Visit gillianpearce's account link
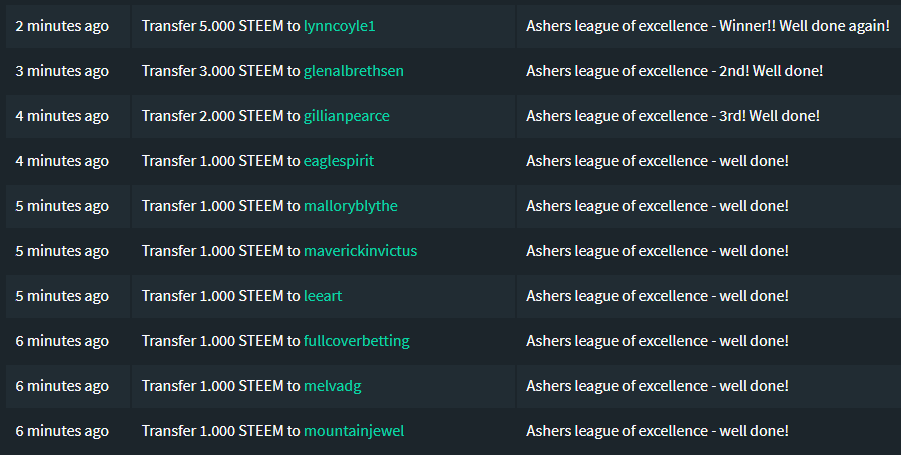Image resolution: width=901 pixels, height=455 pixels. point(346,116)
